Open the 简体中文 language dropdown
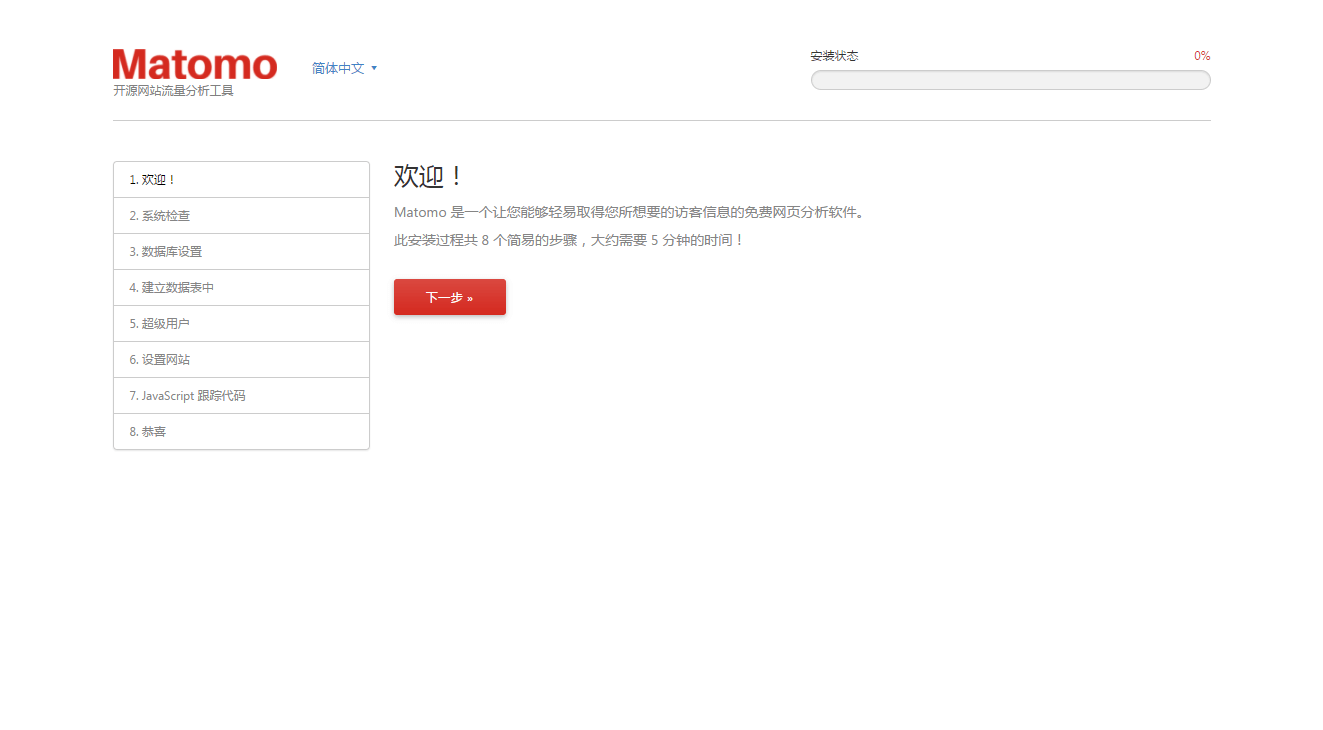 (x=344, y=68)
